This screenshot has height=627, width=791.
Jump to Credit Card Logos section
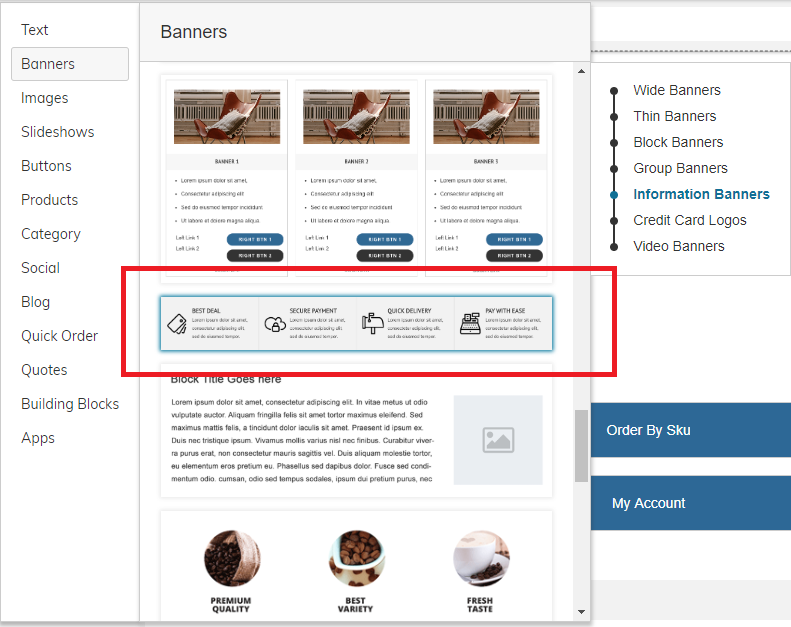(x=690, y=220)
